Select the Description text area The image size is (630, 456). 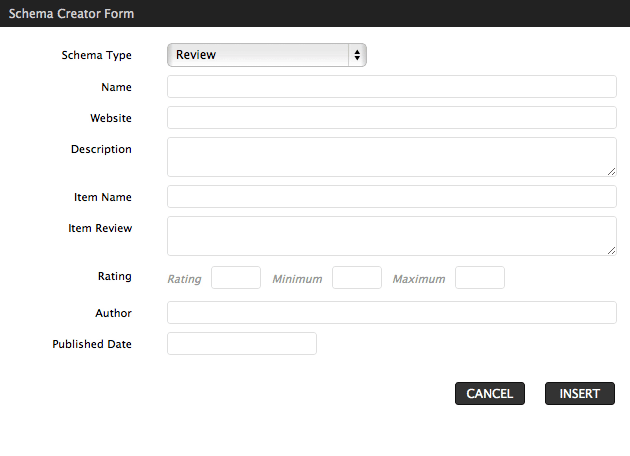(392, 157)
